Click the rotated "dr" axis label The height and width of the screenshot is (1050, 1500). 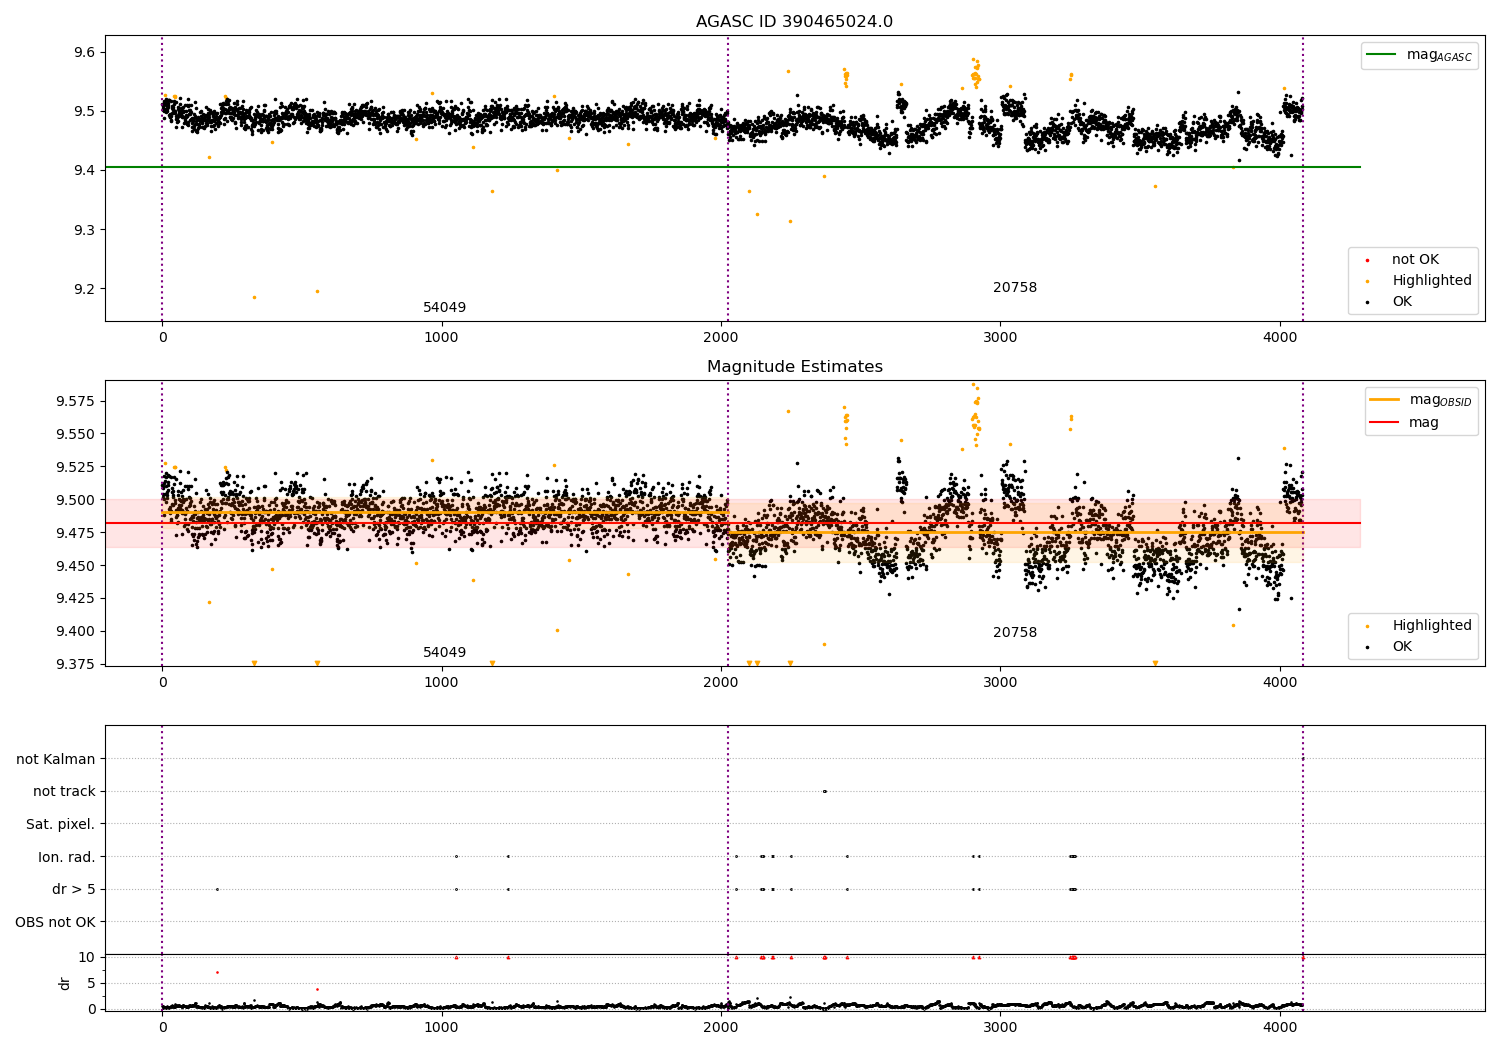(x=64, y=983)
